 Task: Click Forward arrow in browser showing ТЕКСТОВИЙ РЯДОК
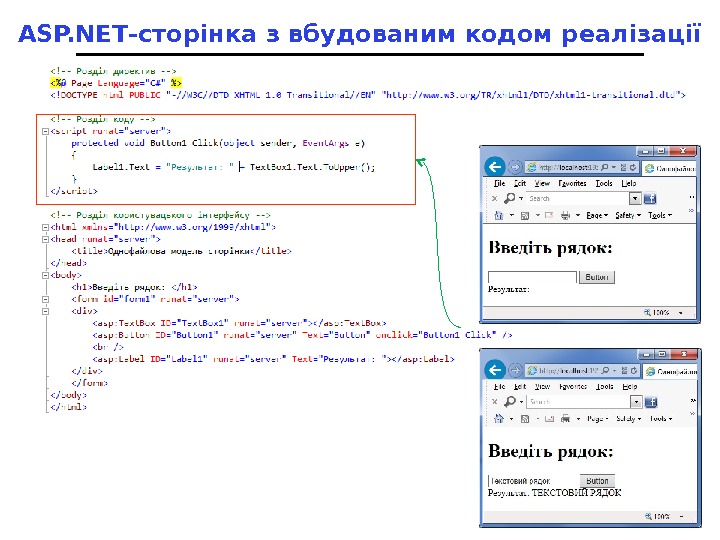pyautogui.click(x=516, y=370)
